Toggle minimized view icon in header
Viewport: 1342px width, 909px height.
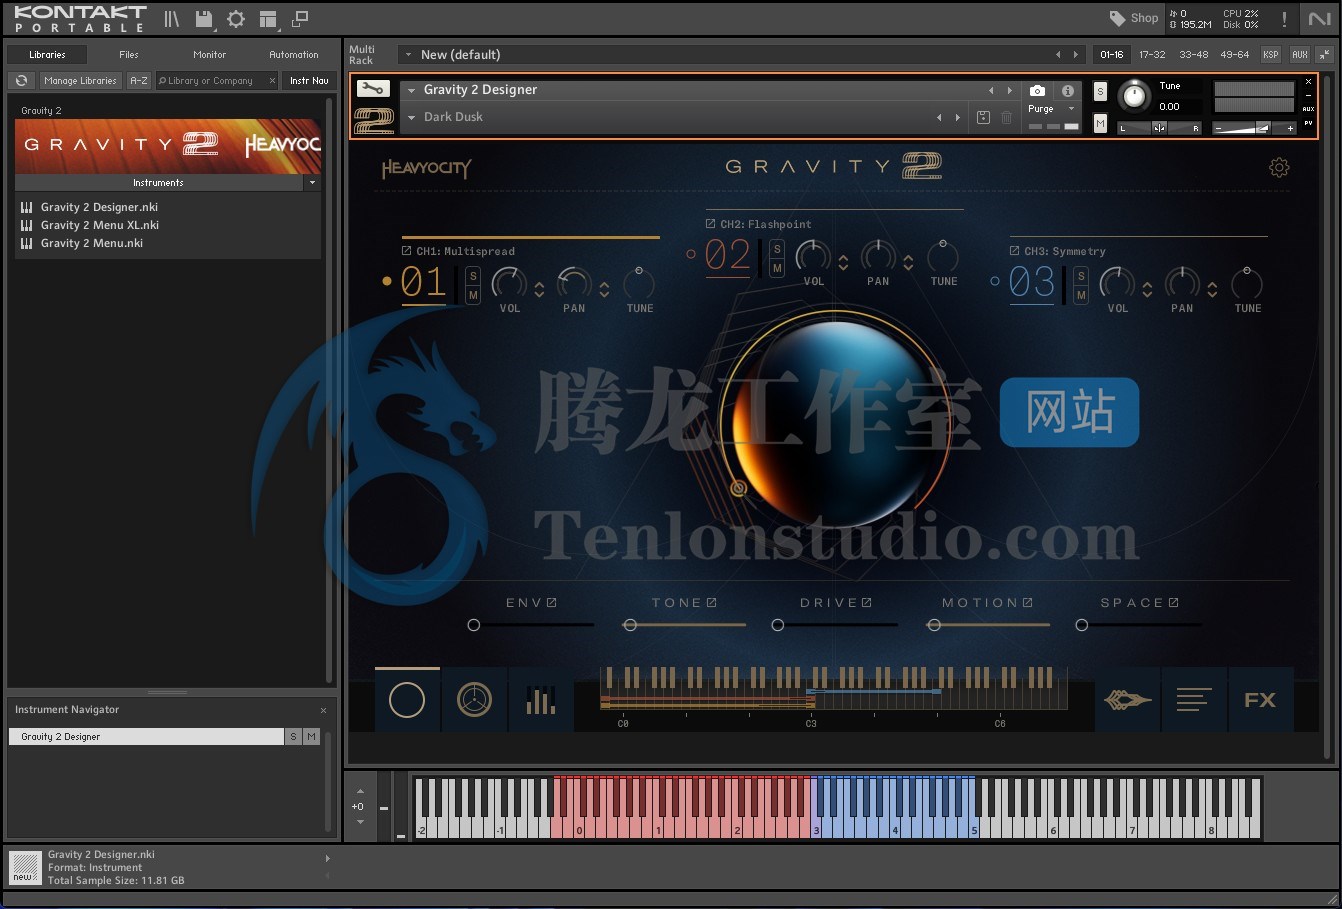coord(300,19)
